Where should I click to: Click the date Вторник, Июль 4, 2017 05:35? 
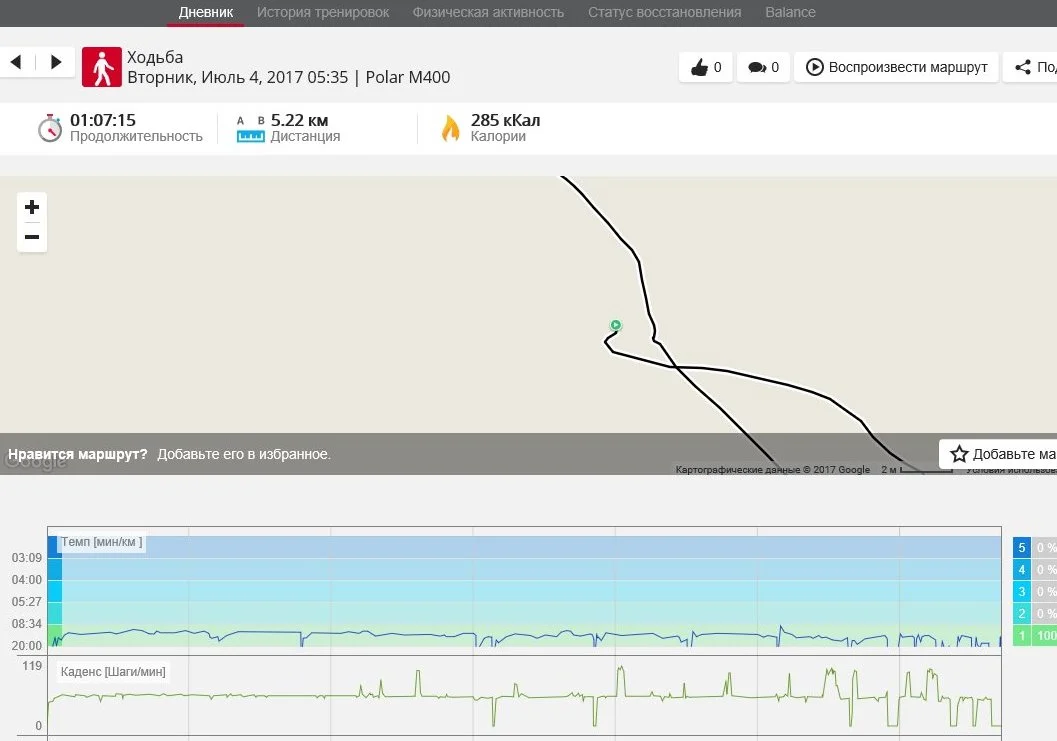coord(237,77)
